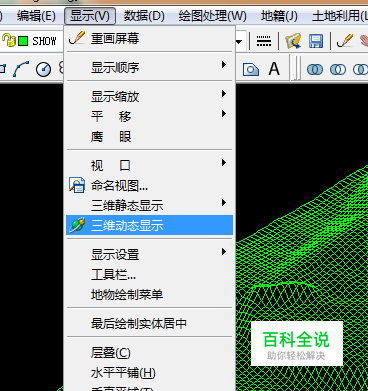Select the circle tool icon
The image size is (368, 391).
43,69
